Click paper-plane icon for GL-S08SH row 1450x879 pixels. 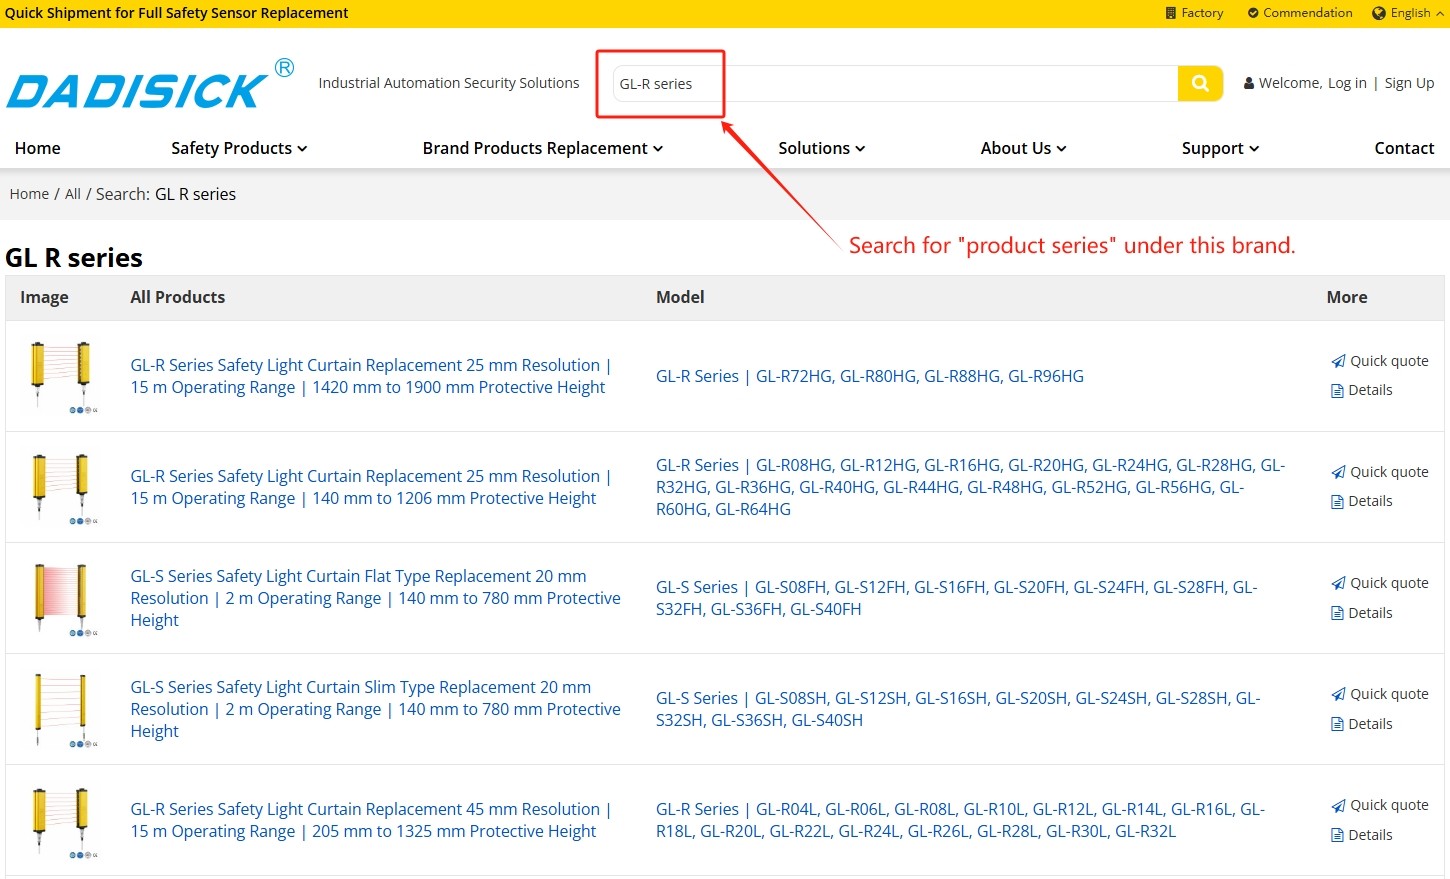point(1338,694)
